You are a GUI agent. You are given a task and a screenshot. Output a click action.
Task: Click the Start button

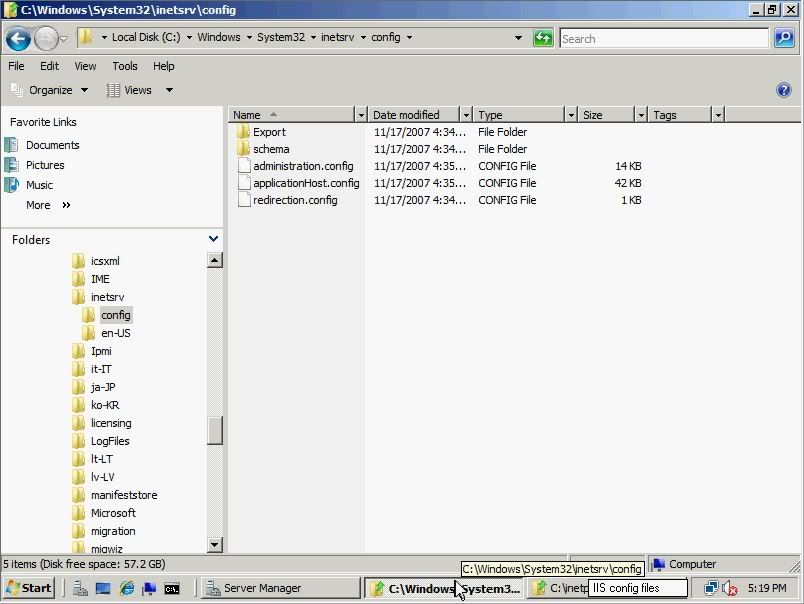29,588
